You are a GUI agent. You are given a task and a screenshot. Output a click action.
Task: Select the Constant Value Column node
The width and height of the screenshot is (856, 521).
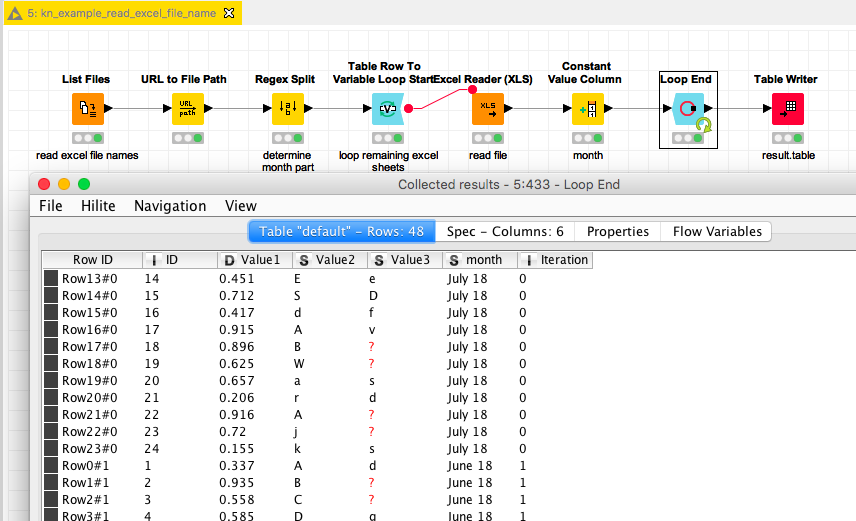coord(587,109)
